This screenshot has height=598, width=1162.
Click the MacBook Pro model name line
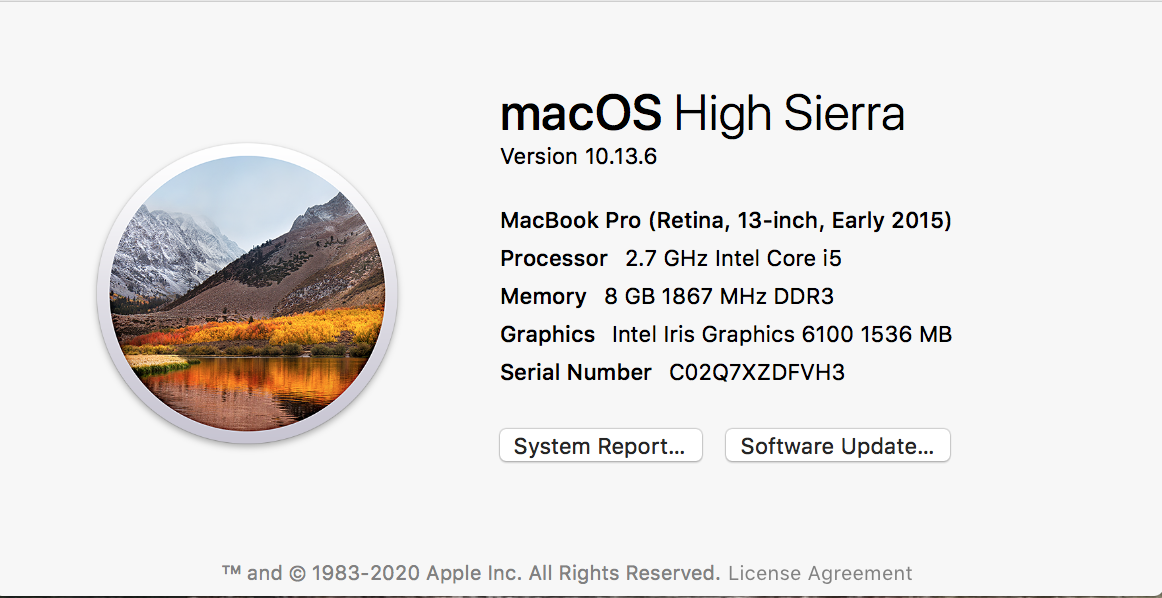pyautogui.click(x=725, y=220)
